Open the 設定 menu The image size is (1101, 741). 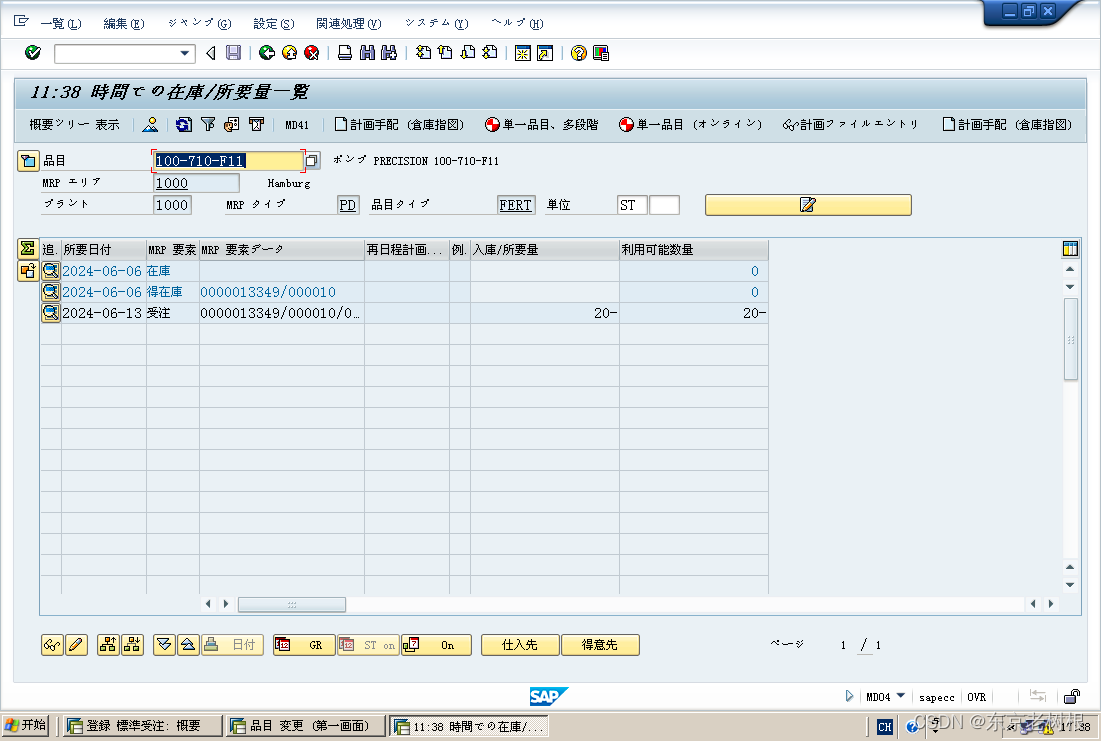tap(272, 23)
